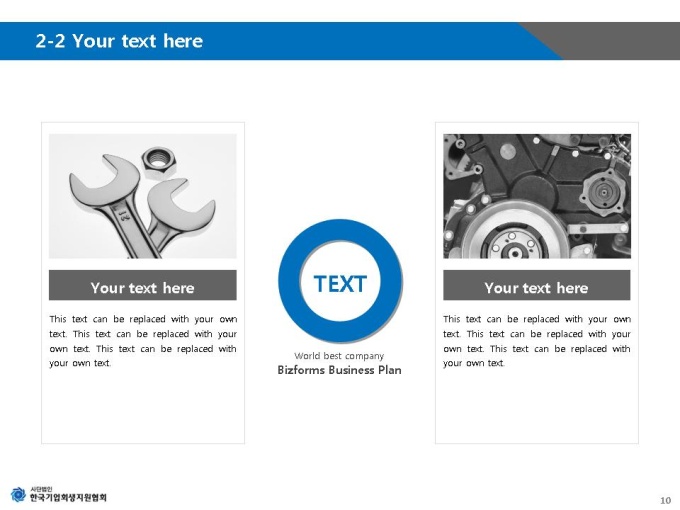The image size is (680, 510).
Task: Click the blue ring TEXT circle
Action: coord(340,281)
